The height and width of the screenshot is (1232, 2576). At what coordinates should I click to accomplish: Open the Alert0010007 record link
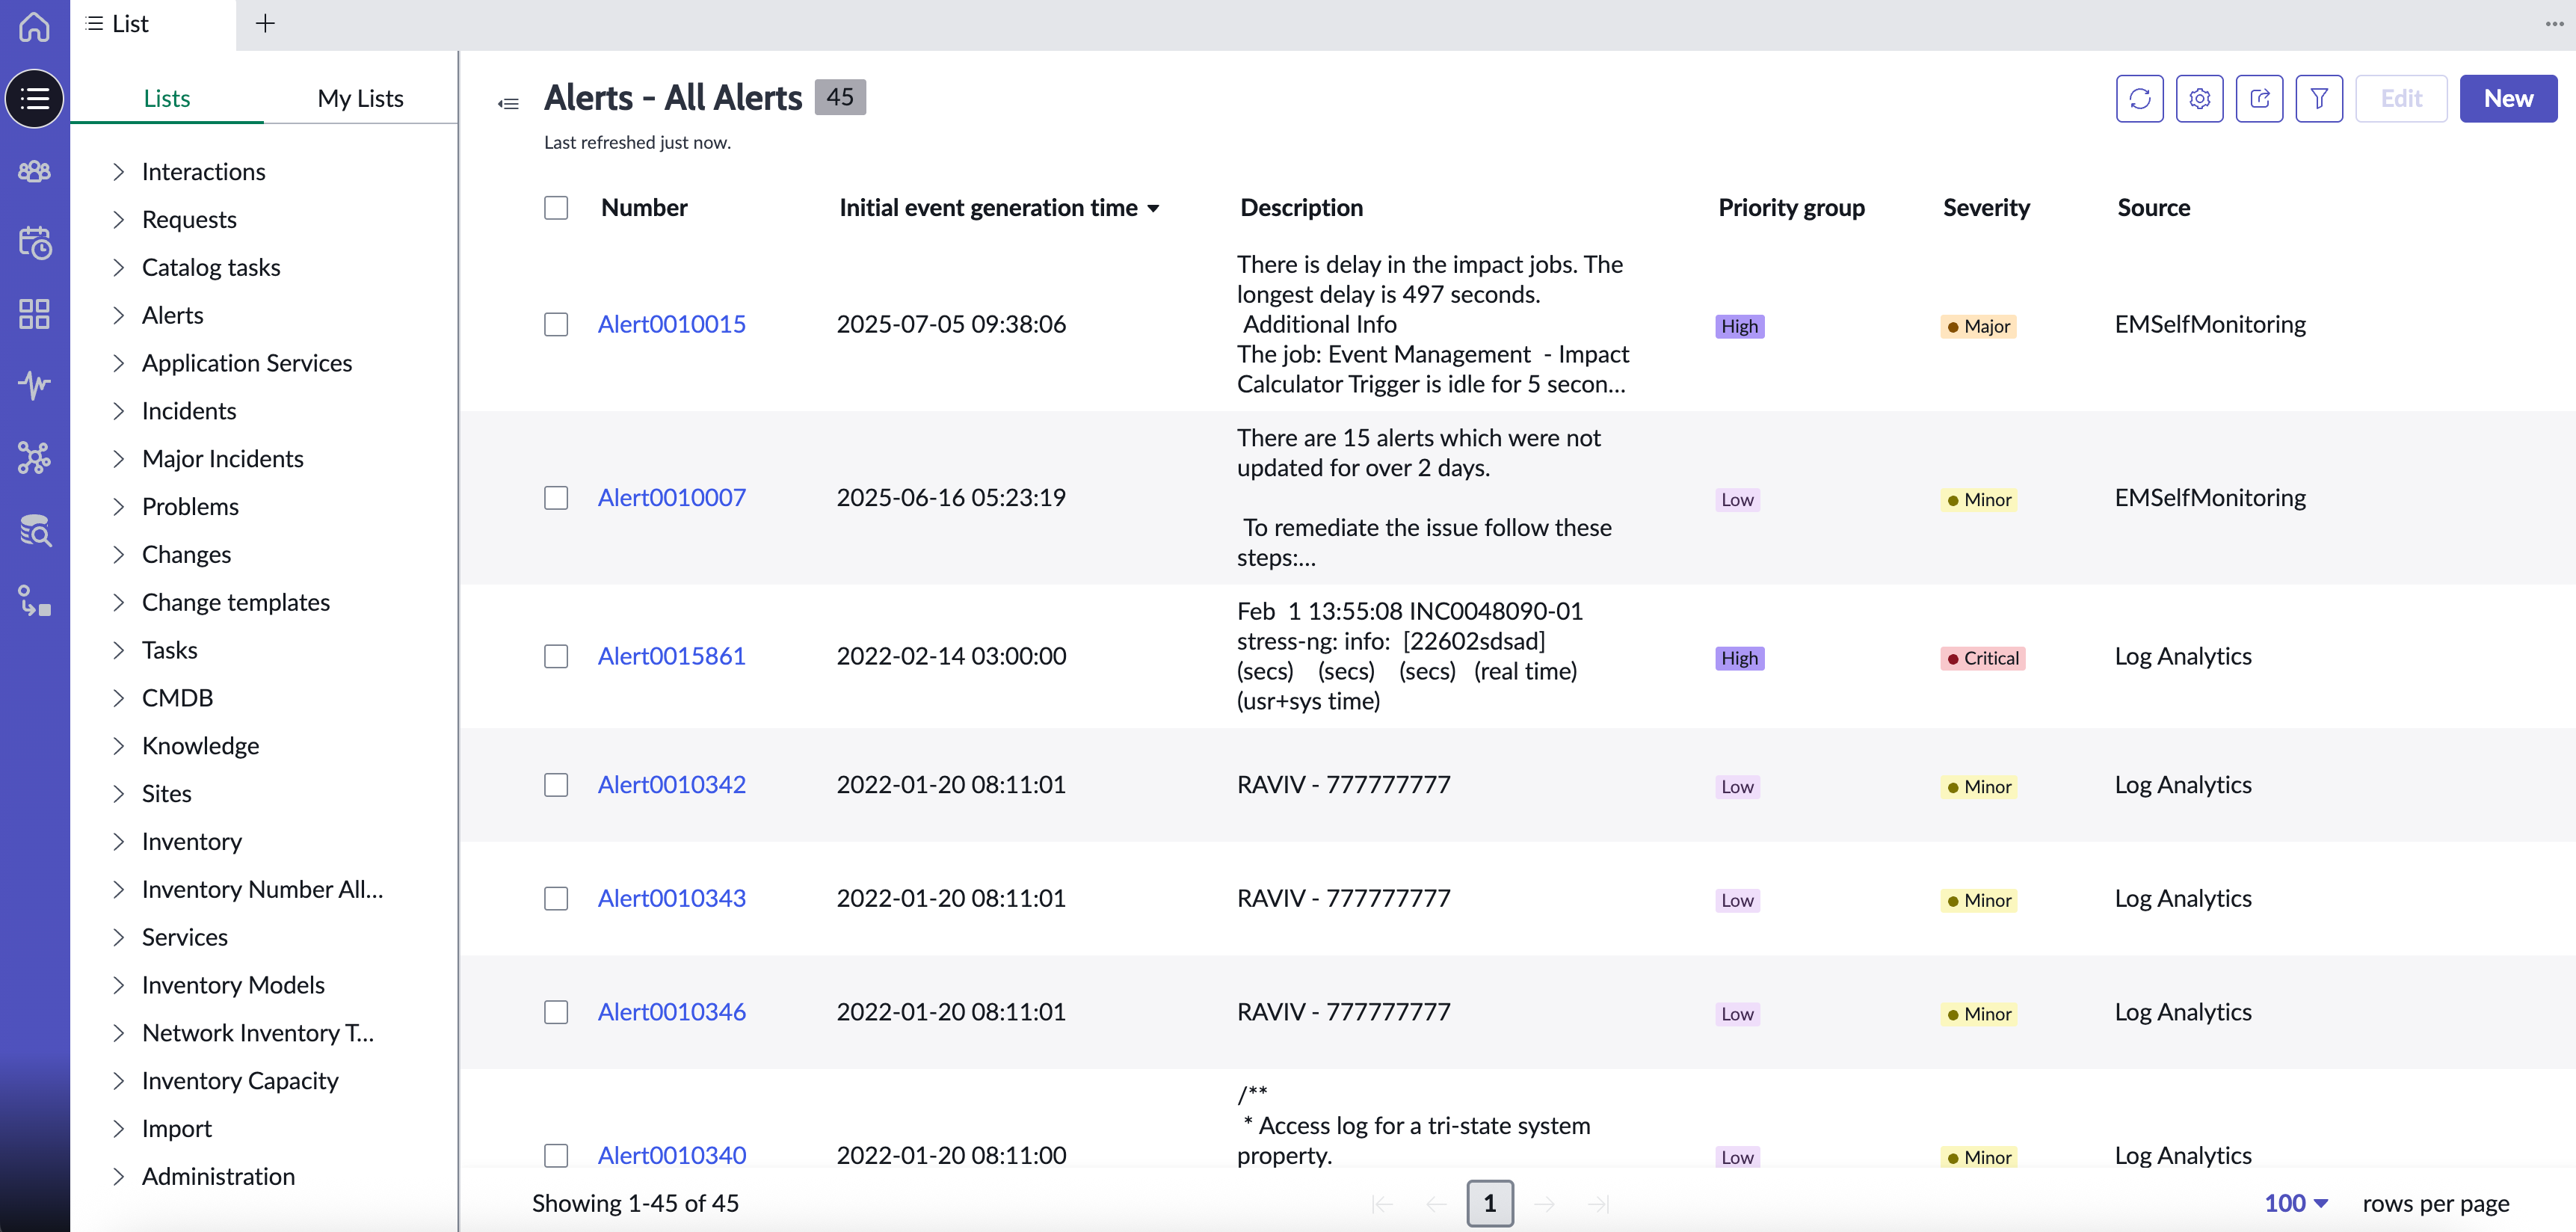pyautogui.click(x=671, y=497)
